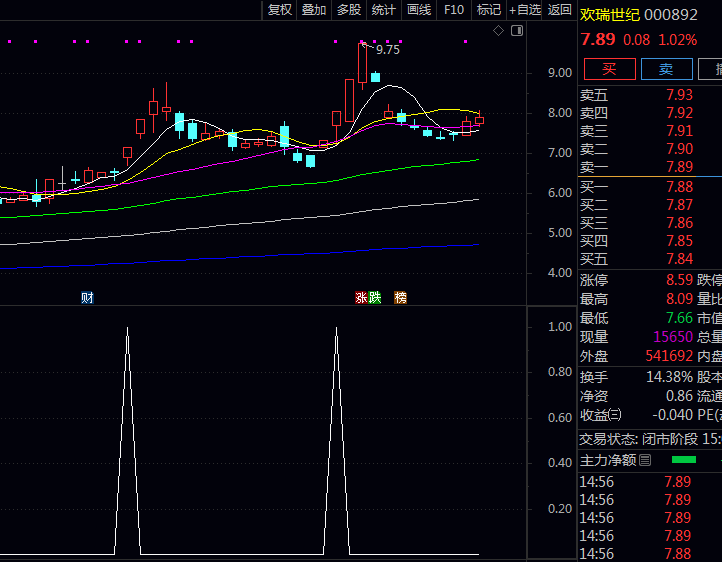The image size is (722, 562).
Task: Click the 标记 mark button
Action: (489, 10)
